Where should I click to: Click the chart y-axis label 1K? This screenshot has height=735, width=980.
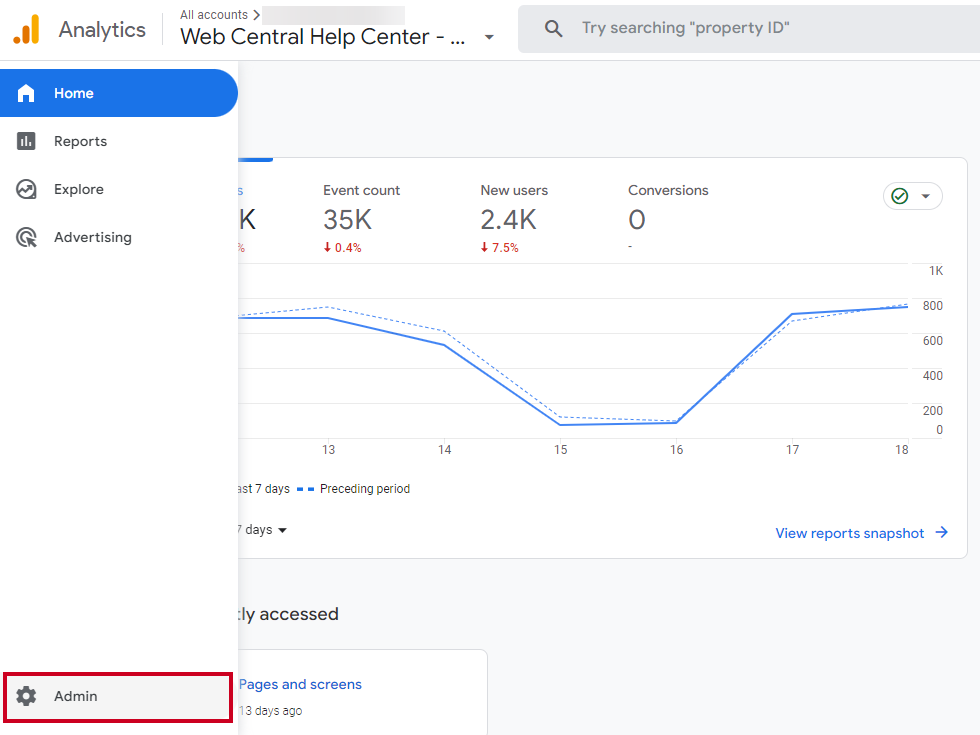tap(936, 271)
